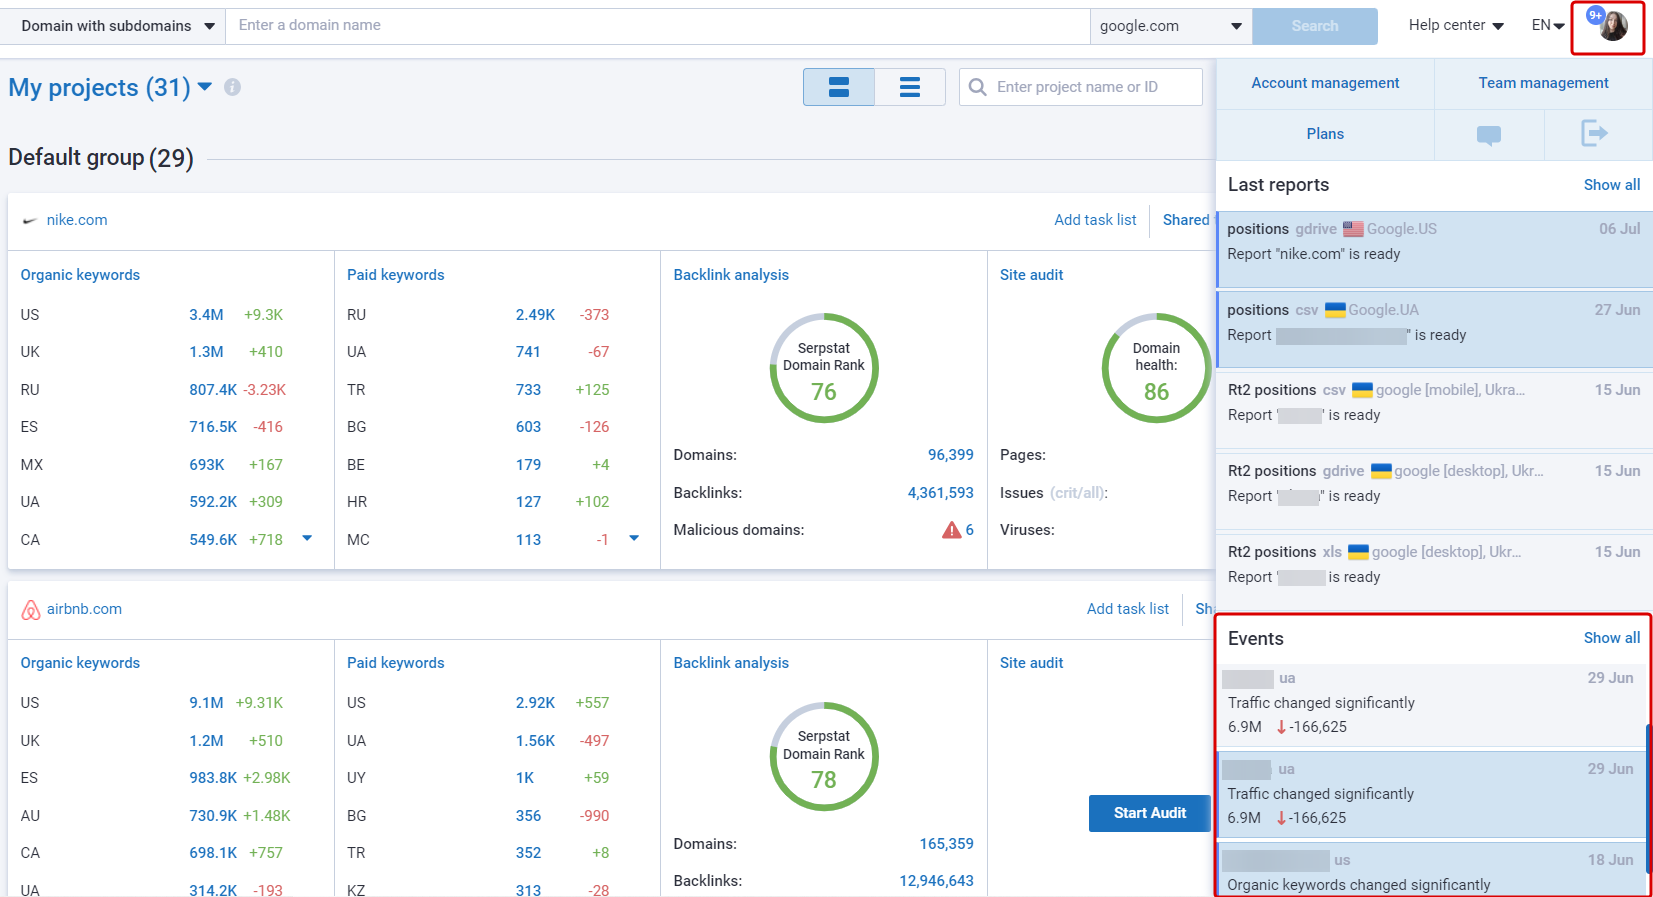Open the google.com search engine dropdown
The image size is (1653, 897).
[1169, 26]
